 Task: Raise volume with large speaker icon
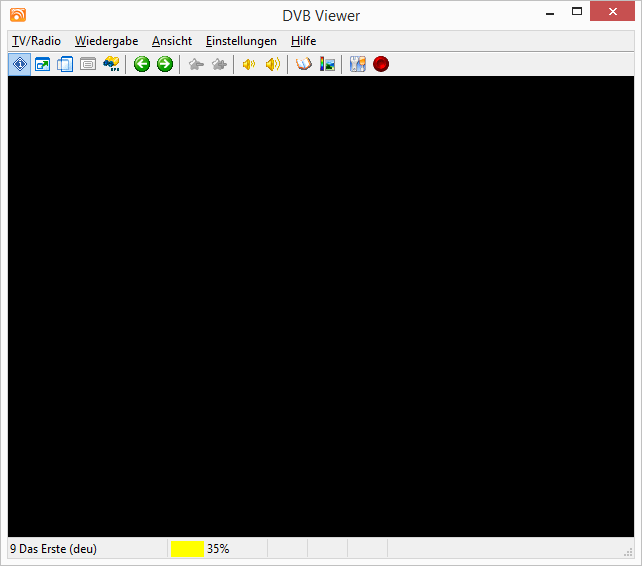[273, 64]
